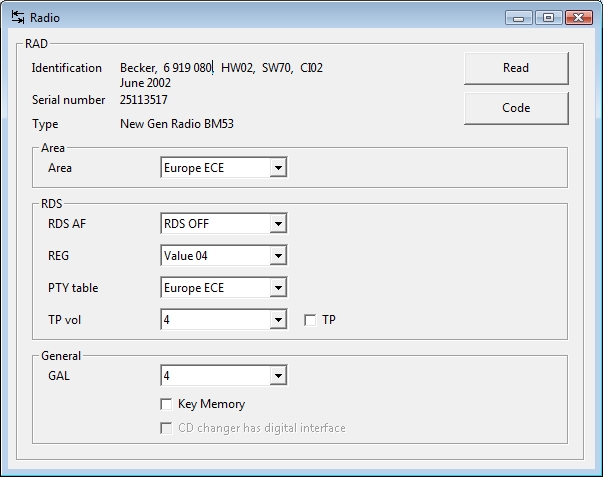Click the Code button
The image size is (603, 477).
click(x=516, y=108)
